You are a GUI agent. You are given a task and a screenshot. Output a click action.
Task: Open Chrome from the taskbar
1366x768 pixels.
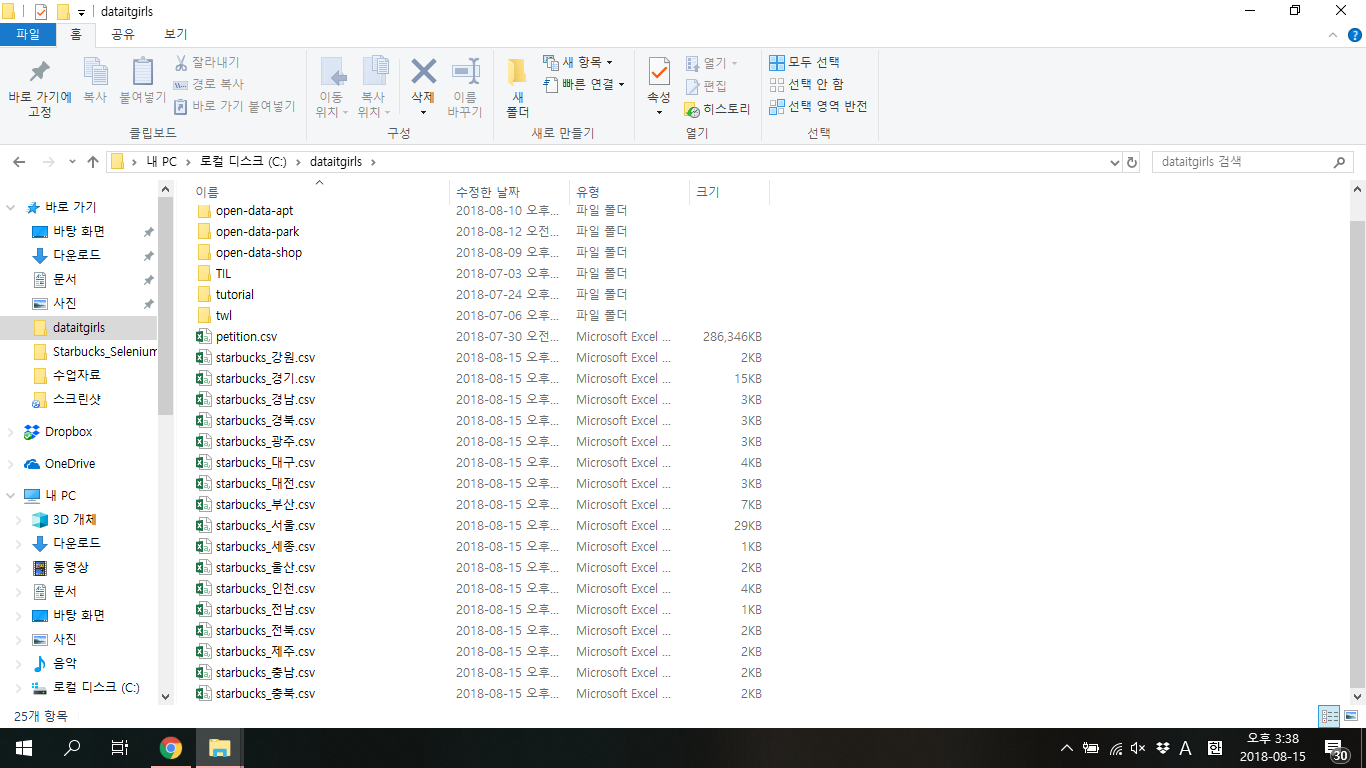click(171, 748)
